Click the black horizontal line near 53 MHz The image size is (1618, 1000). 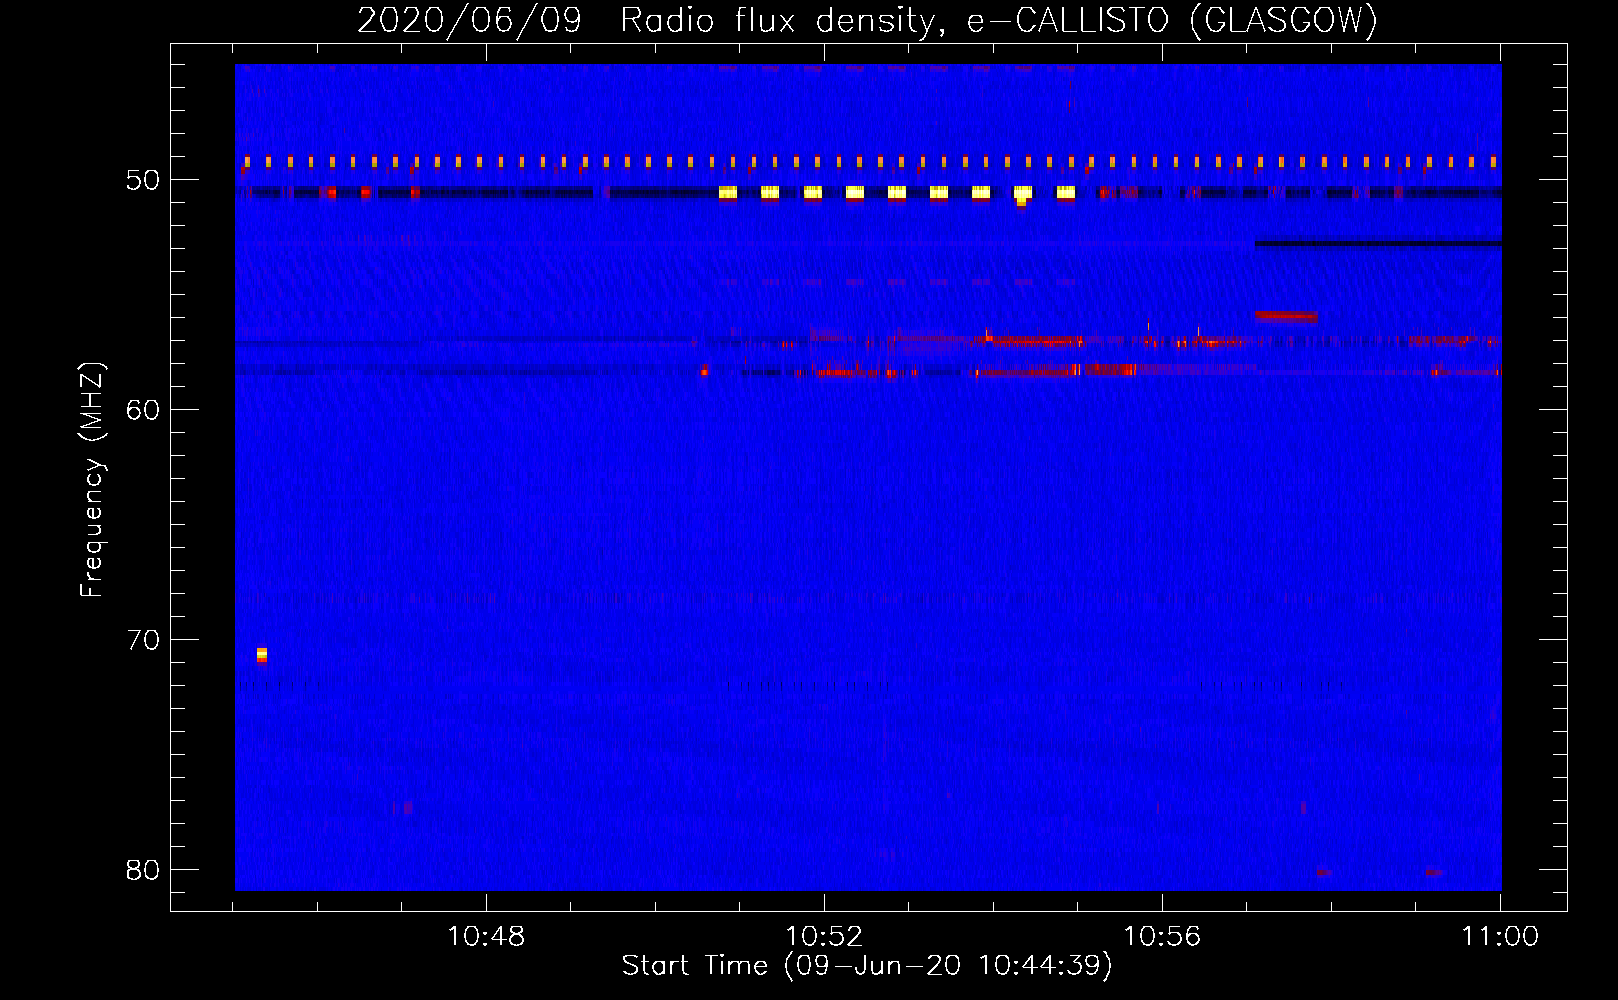point(1378,243)
